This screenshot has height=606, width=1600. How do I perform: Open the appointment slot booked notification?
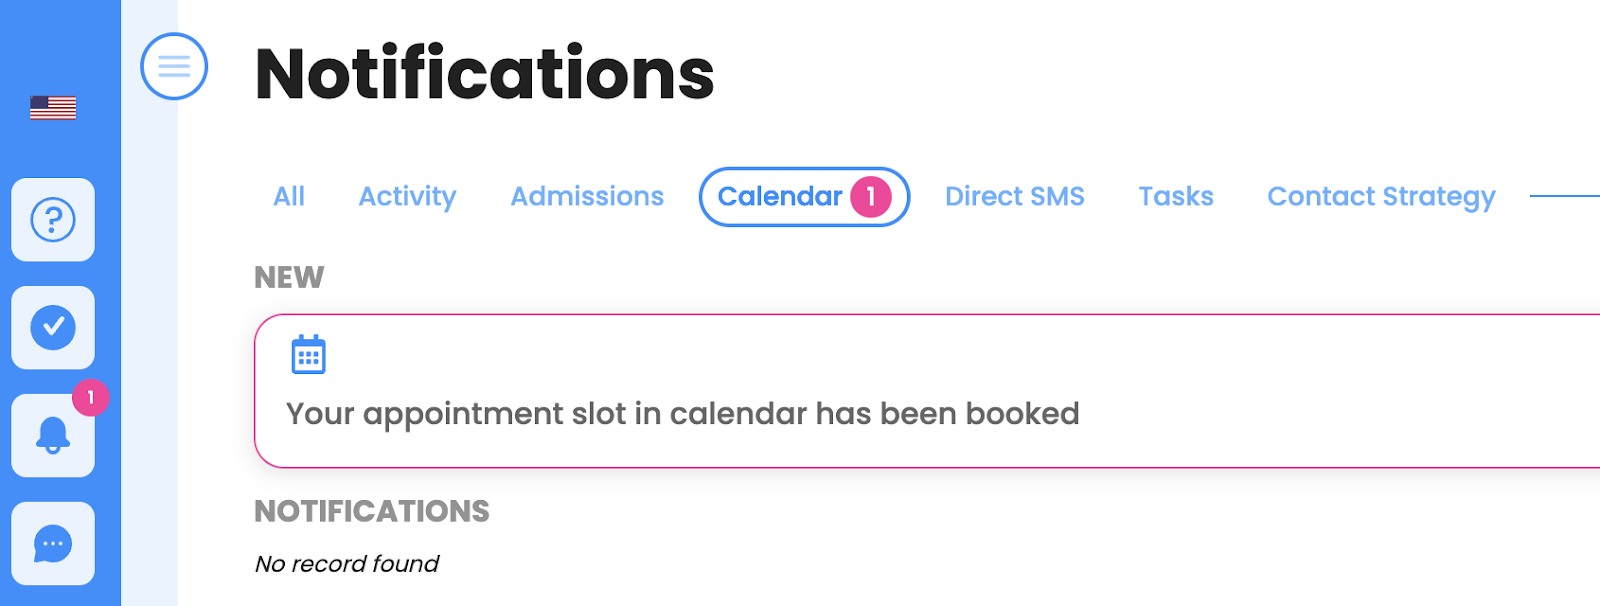[x=683, y=414]
